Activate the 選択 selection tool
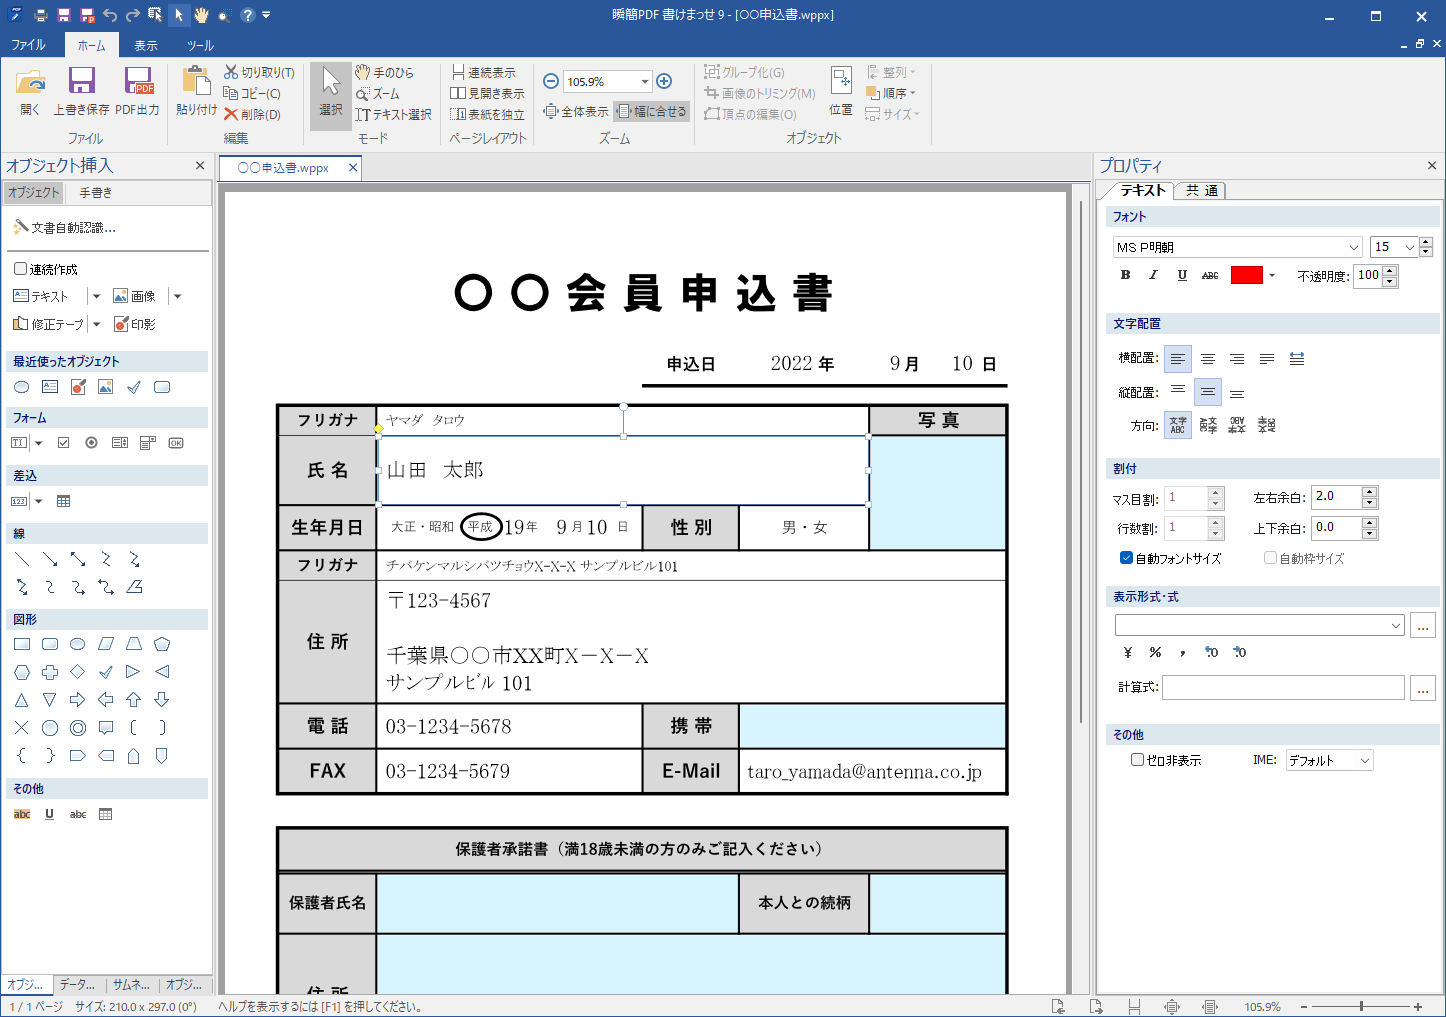Image resolution: width=1446 pixels, height=1017 pixels. [330, 94]
